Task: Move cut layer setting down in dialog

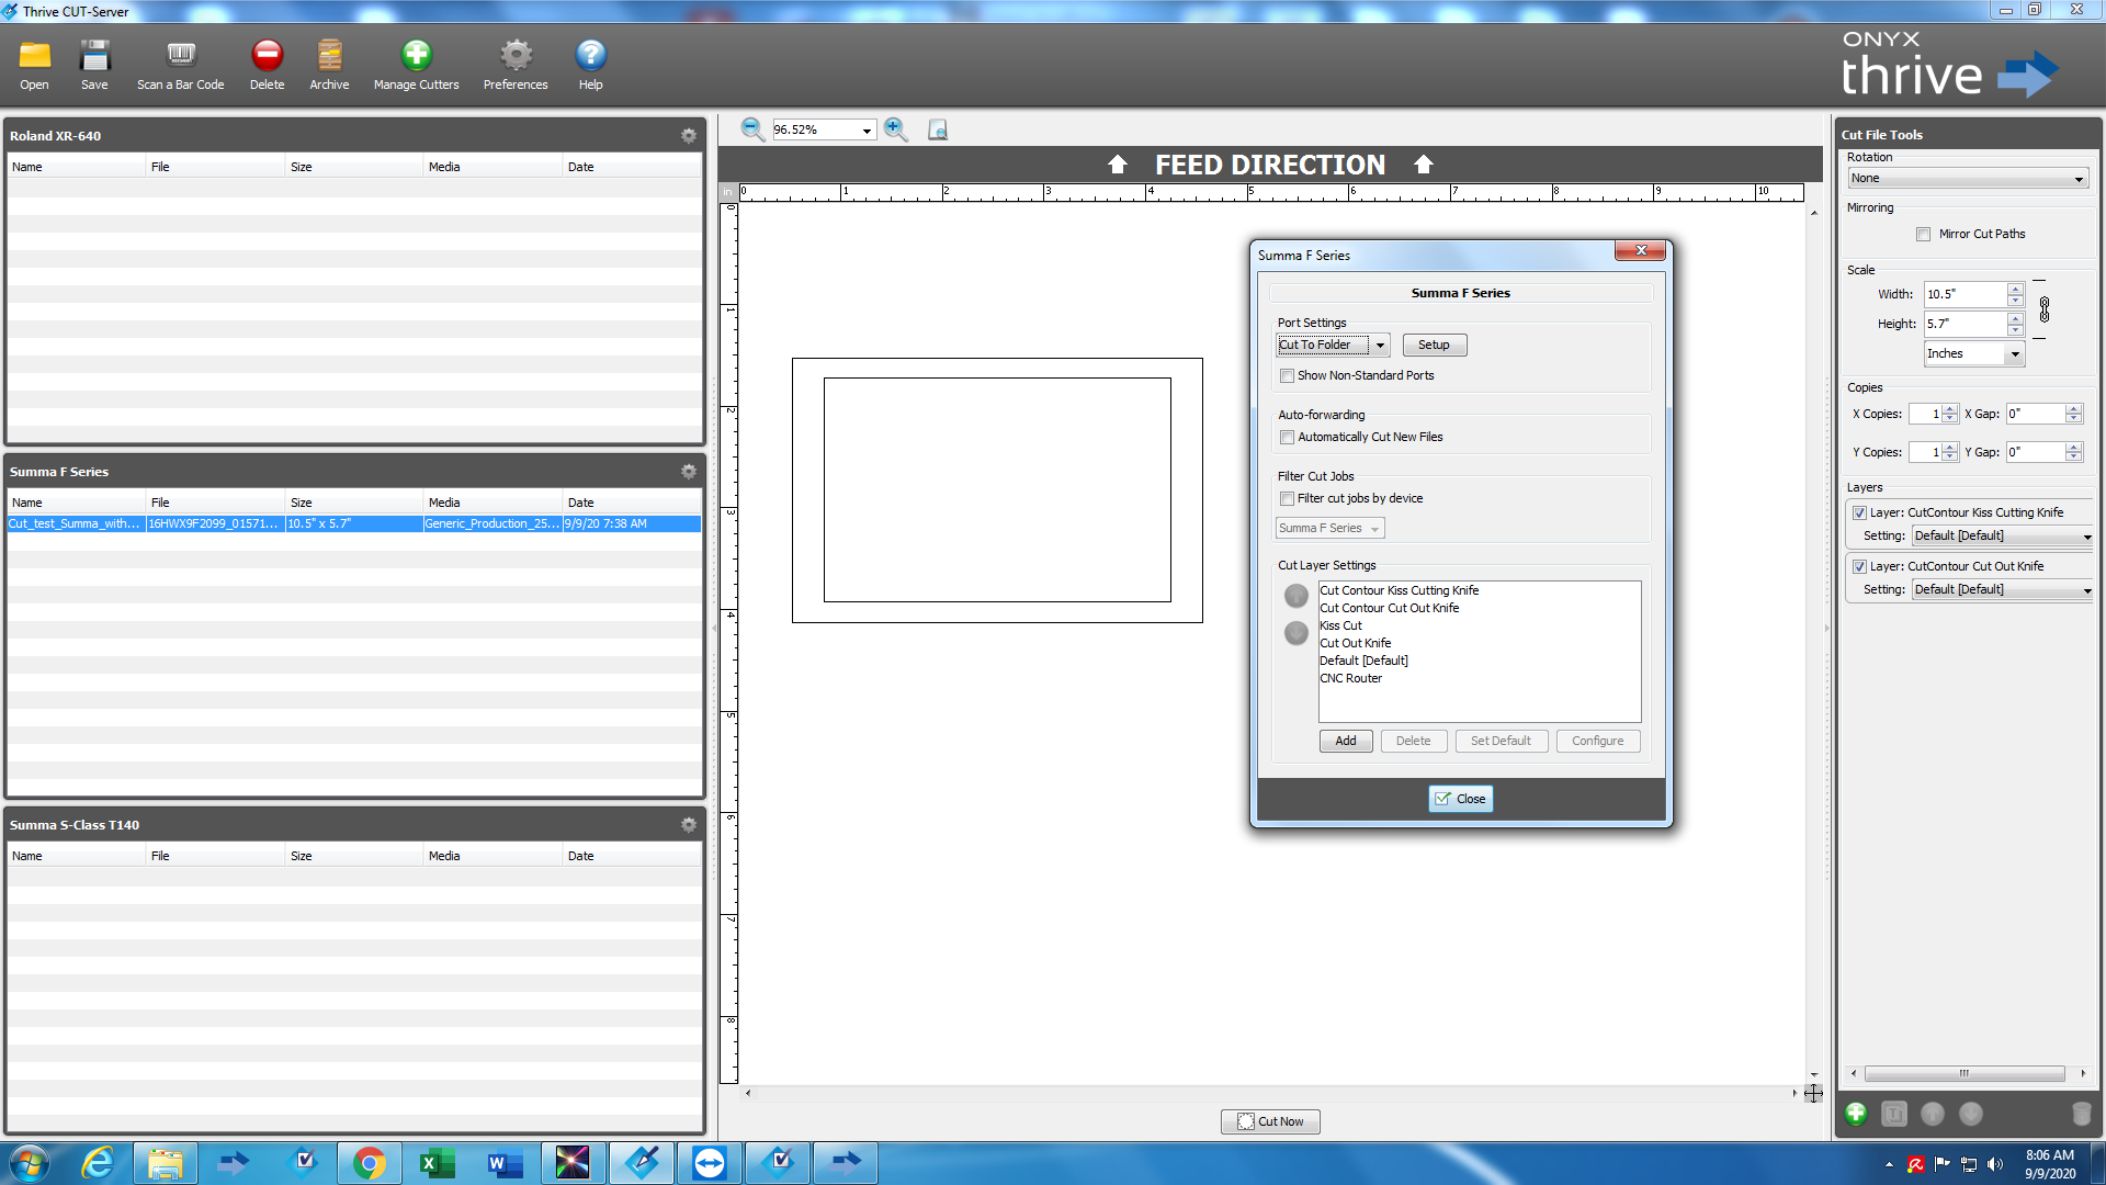Action: click(x=1295, y=633)
